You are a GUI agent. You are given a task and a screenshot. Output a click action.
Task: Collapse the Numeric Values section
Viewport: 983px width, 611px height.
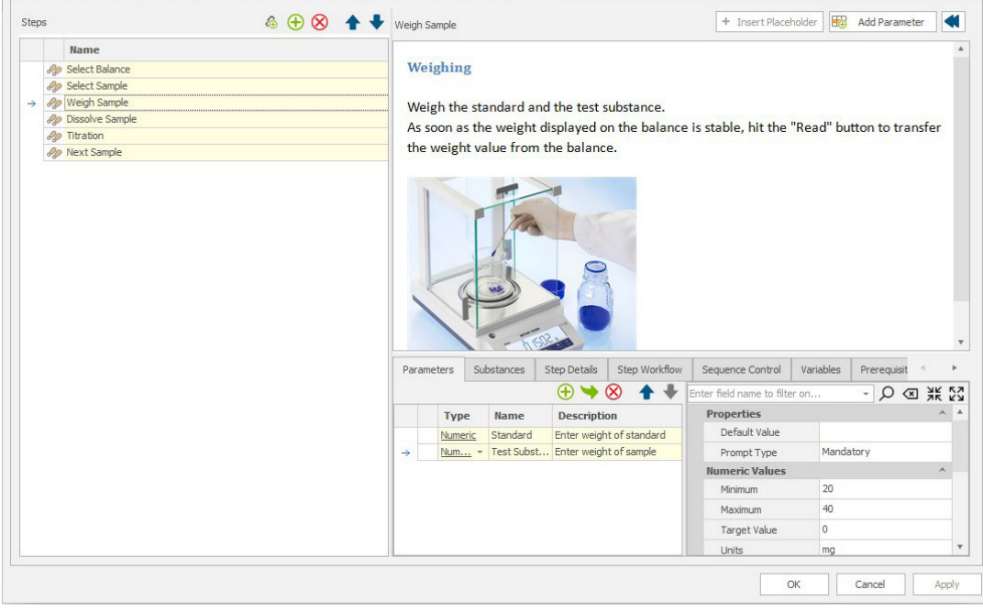tap(942, 471)
